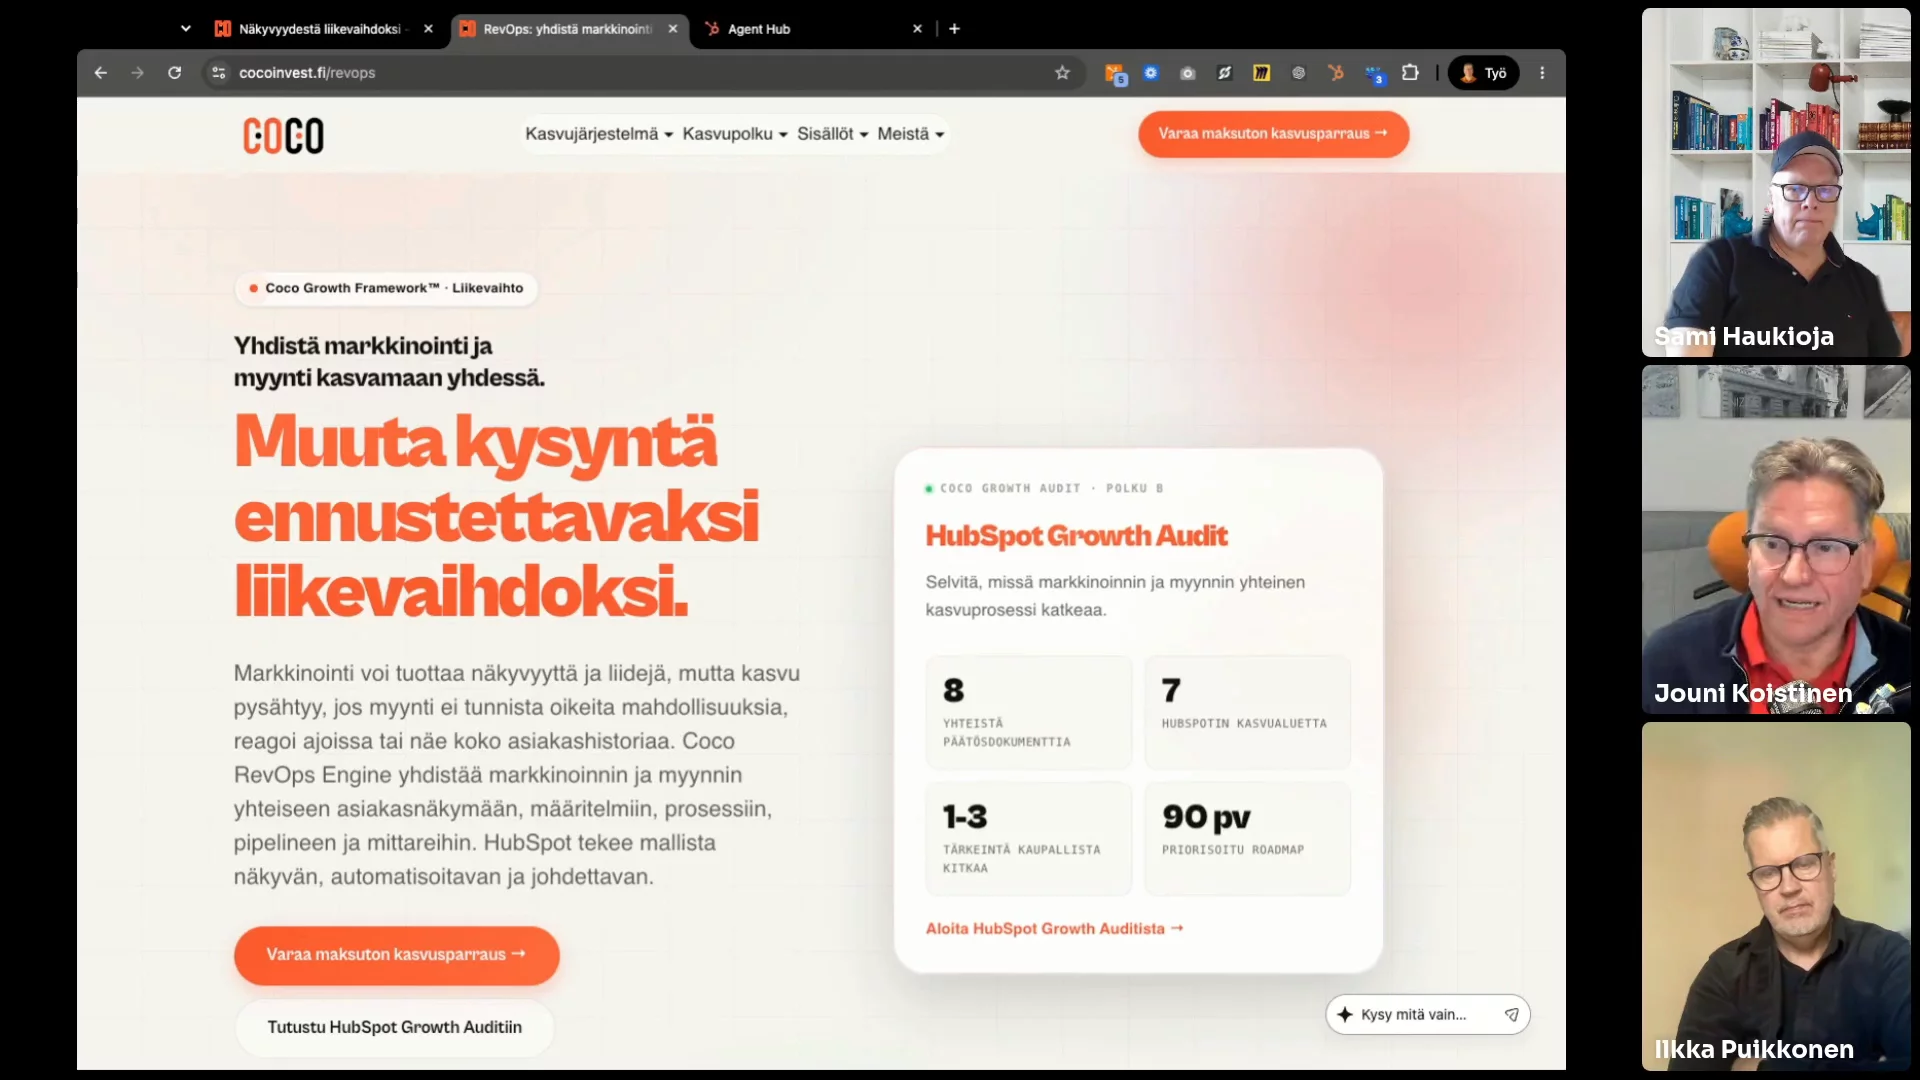Open the Extensions puzzle-piece menu
The width and height of the screenshot is (1920, 1080).
click(1410, 73)
